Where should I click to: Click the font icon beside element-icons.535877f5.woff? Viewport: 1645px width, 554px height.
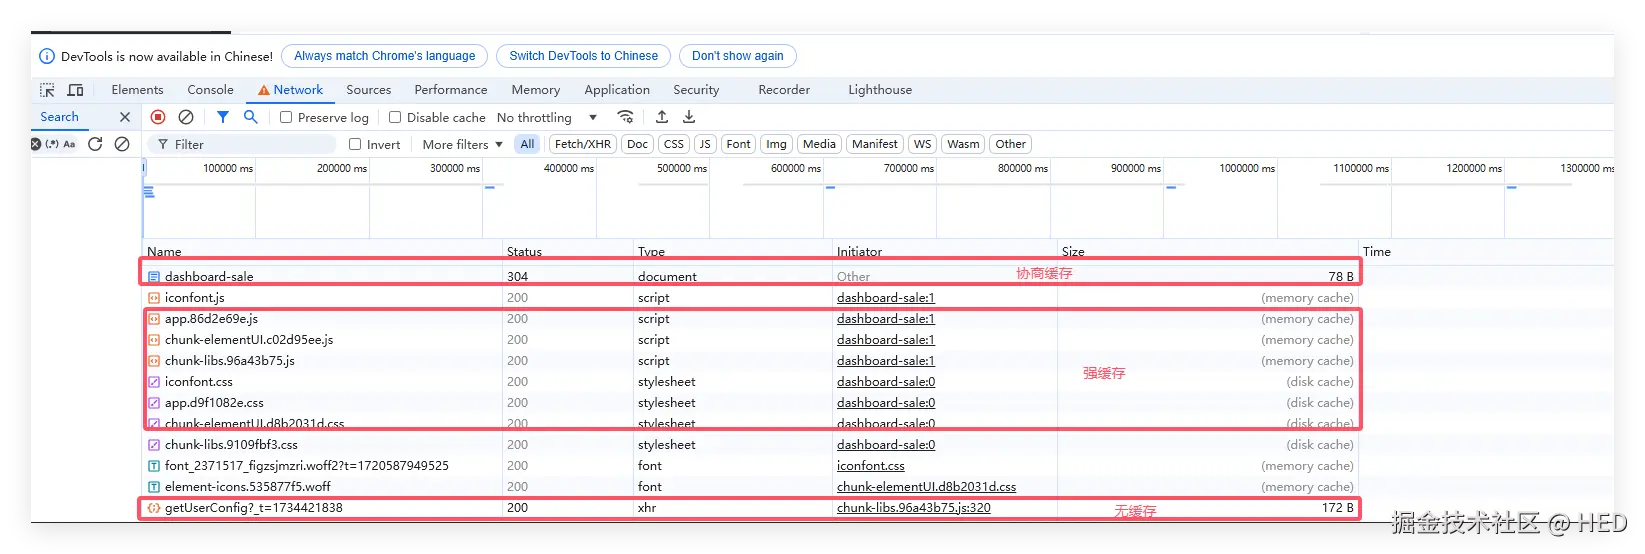point(154,487)
